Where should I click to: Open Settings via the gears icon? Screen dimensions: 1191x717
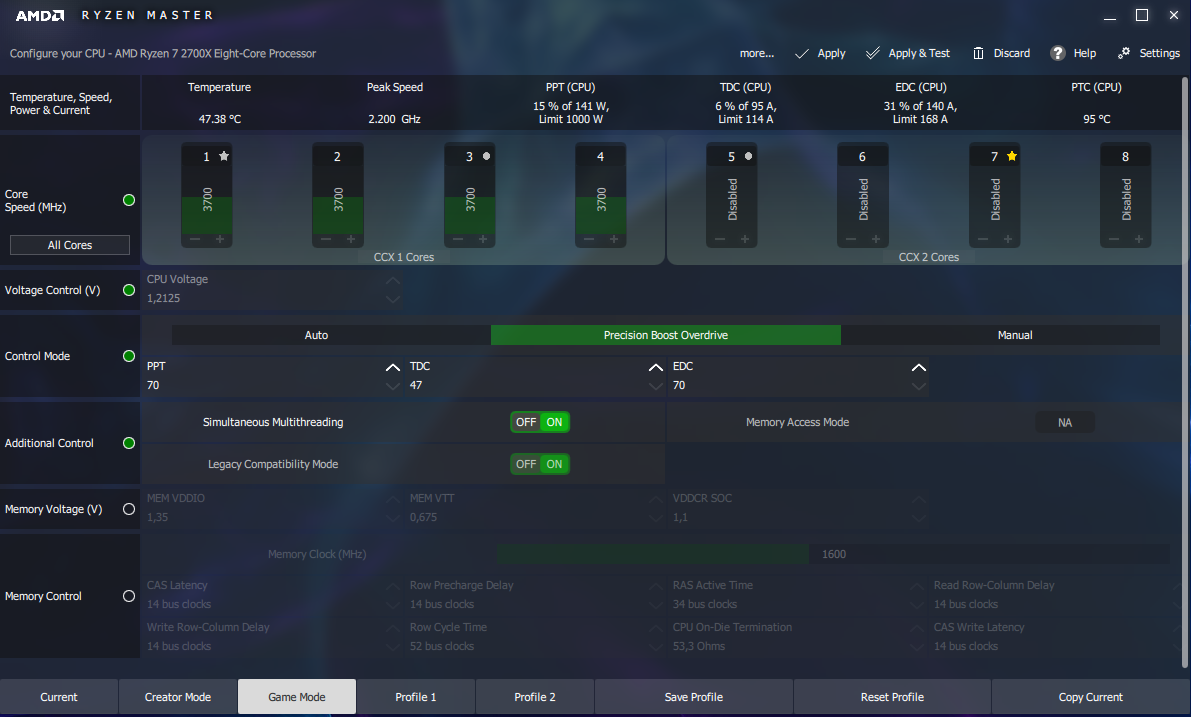(1123, 52)
